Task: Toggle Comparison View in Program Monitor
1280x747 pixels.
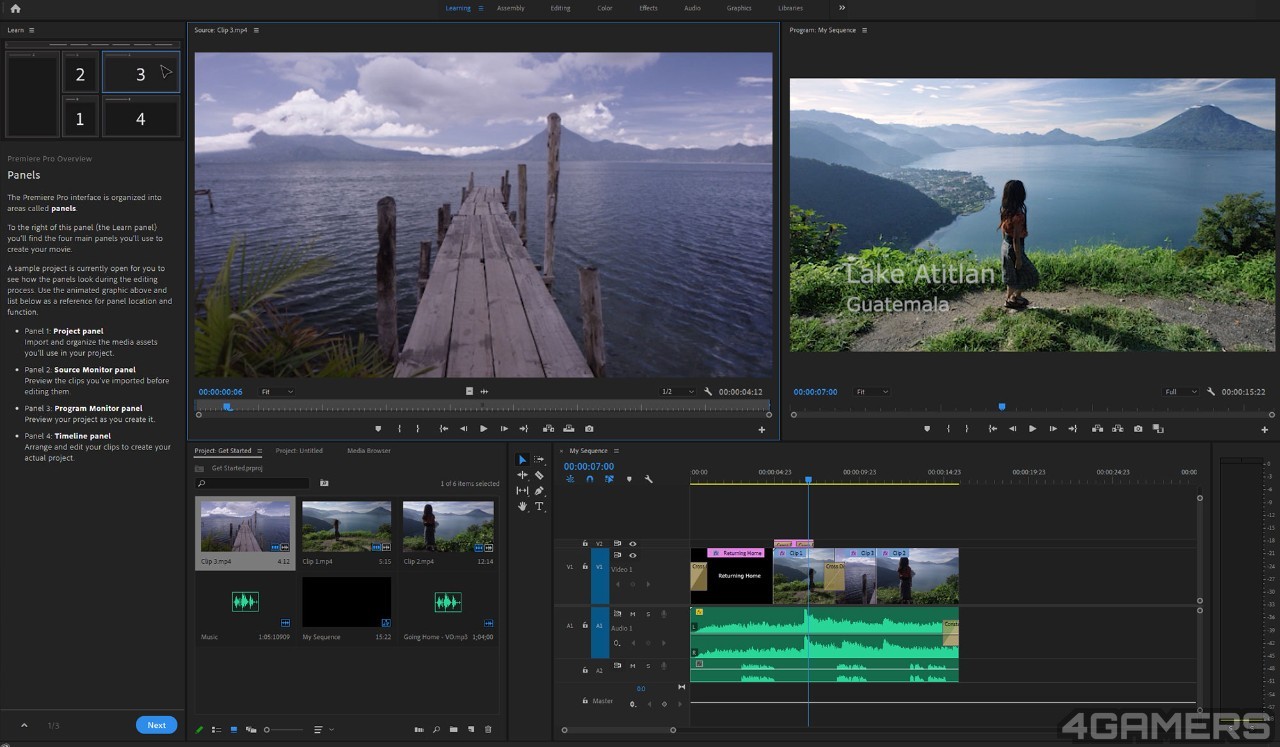Action: coord(1158,429)
